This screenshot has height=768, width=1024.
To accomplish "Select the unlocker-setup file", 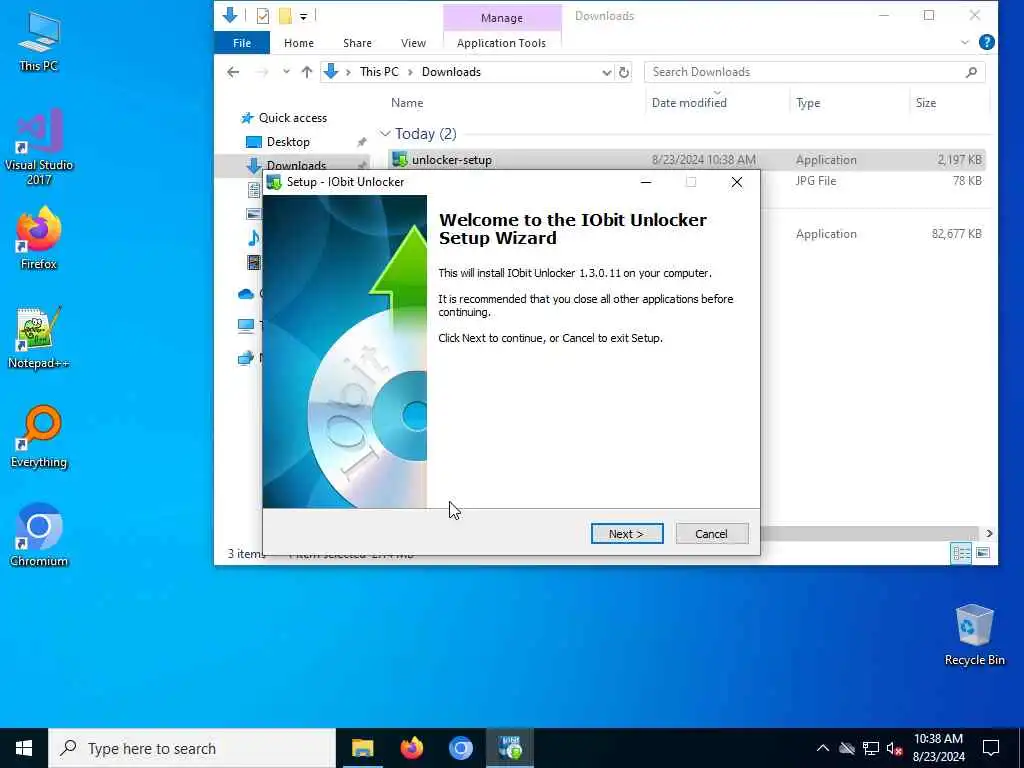I will point(686,159).
